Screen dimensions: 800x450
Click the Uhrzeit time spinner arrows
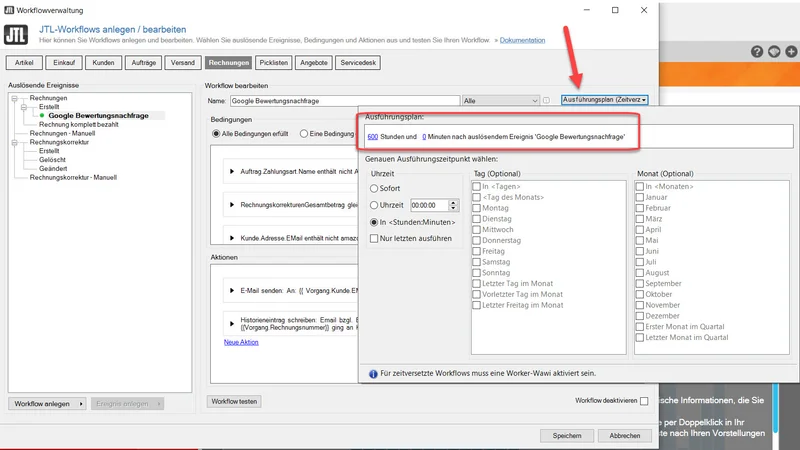tap(453, 205)
